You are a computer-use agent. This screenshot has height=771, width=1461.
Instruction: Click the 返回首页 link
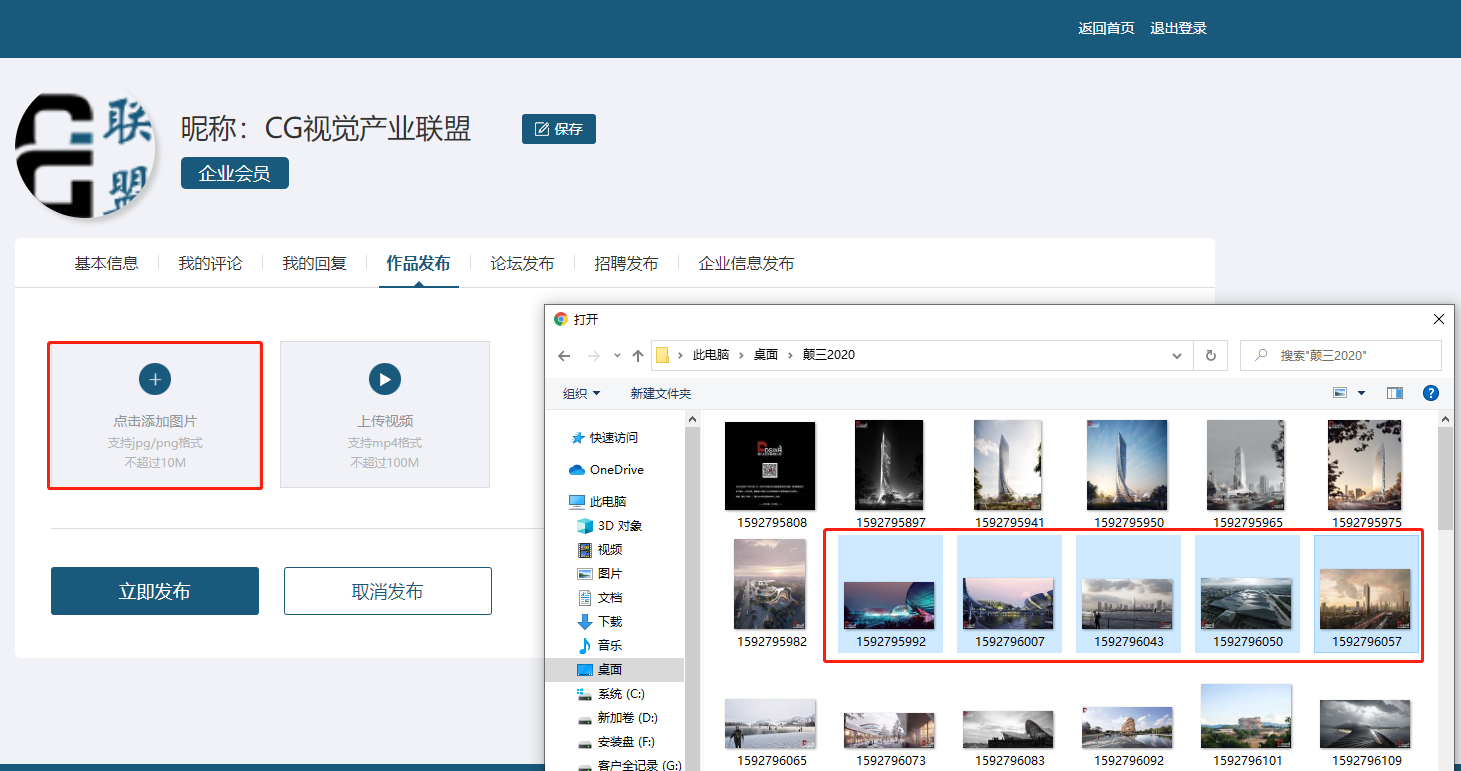1106,28
